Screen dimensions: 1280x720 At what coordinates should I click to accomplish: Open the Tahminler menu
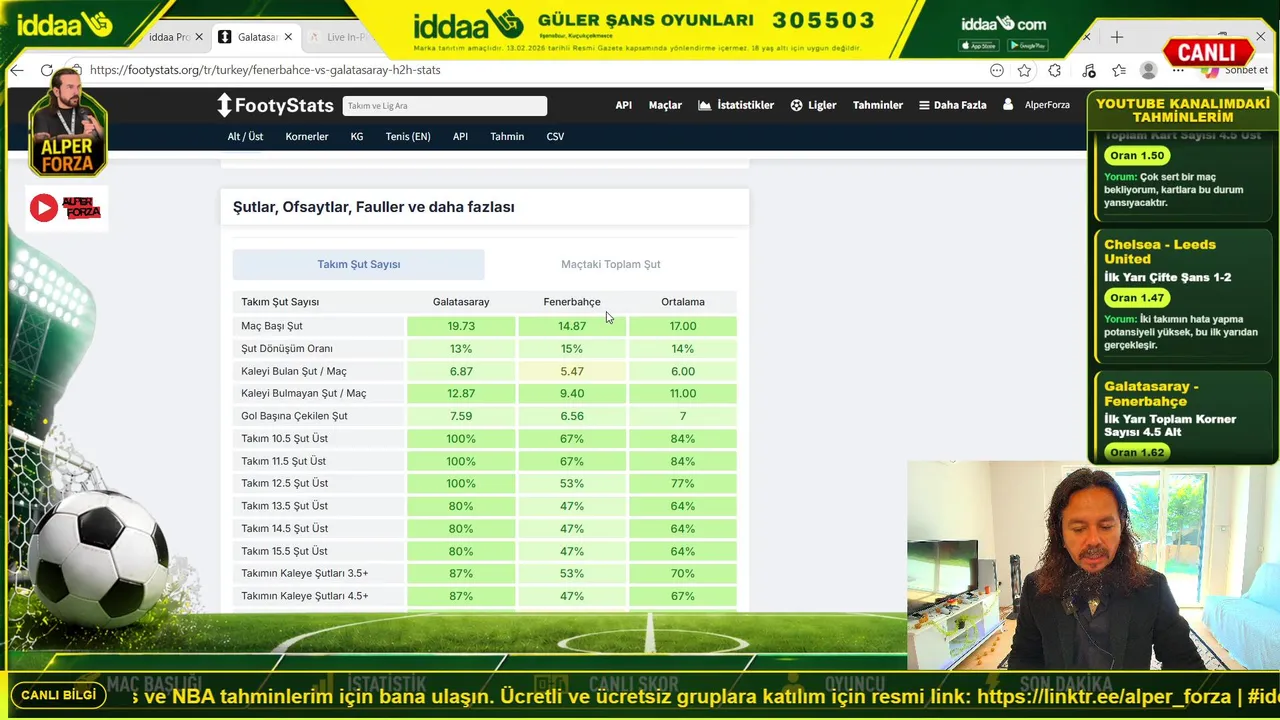pos(878,105)
